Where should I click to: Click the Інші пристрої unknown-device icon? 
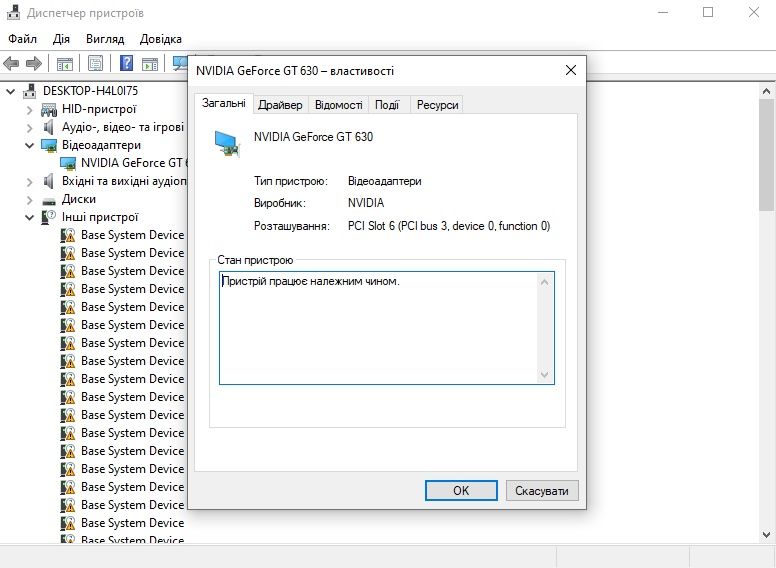(48, 217)
